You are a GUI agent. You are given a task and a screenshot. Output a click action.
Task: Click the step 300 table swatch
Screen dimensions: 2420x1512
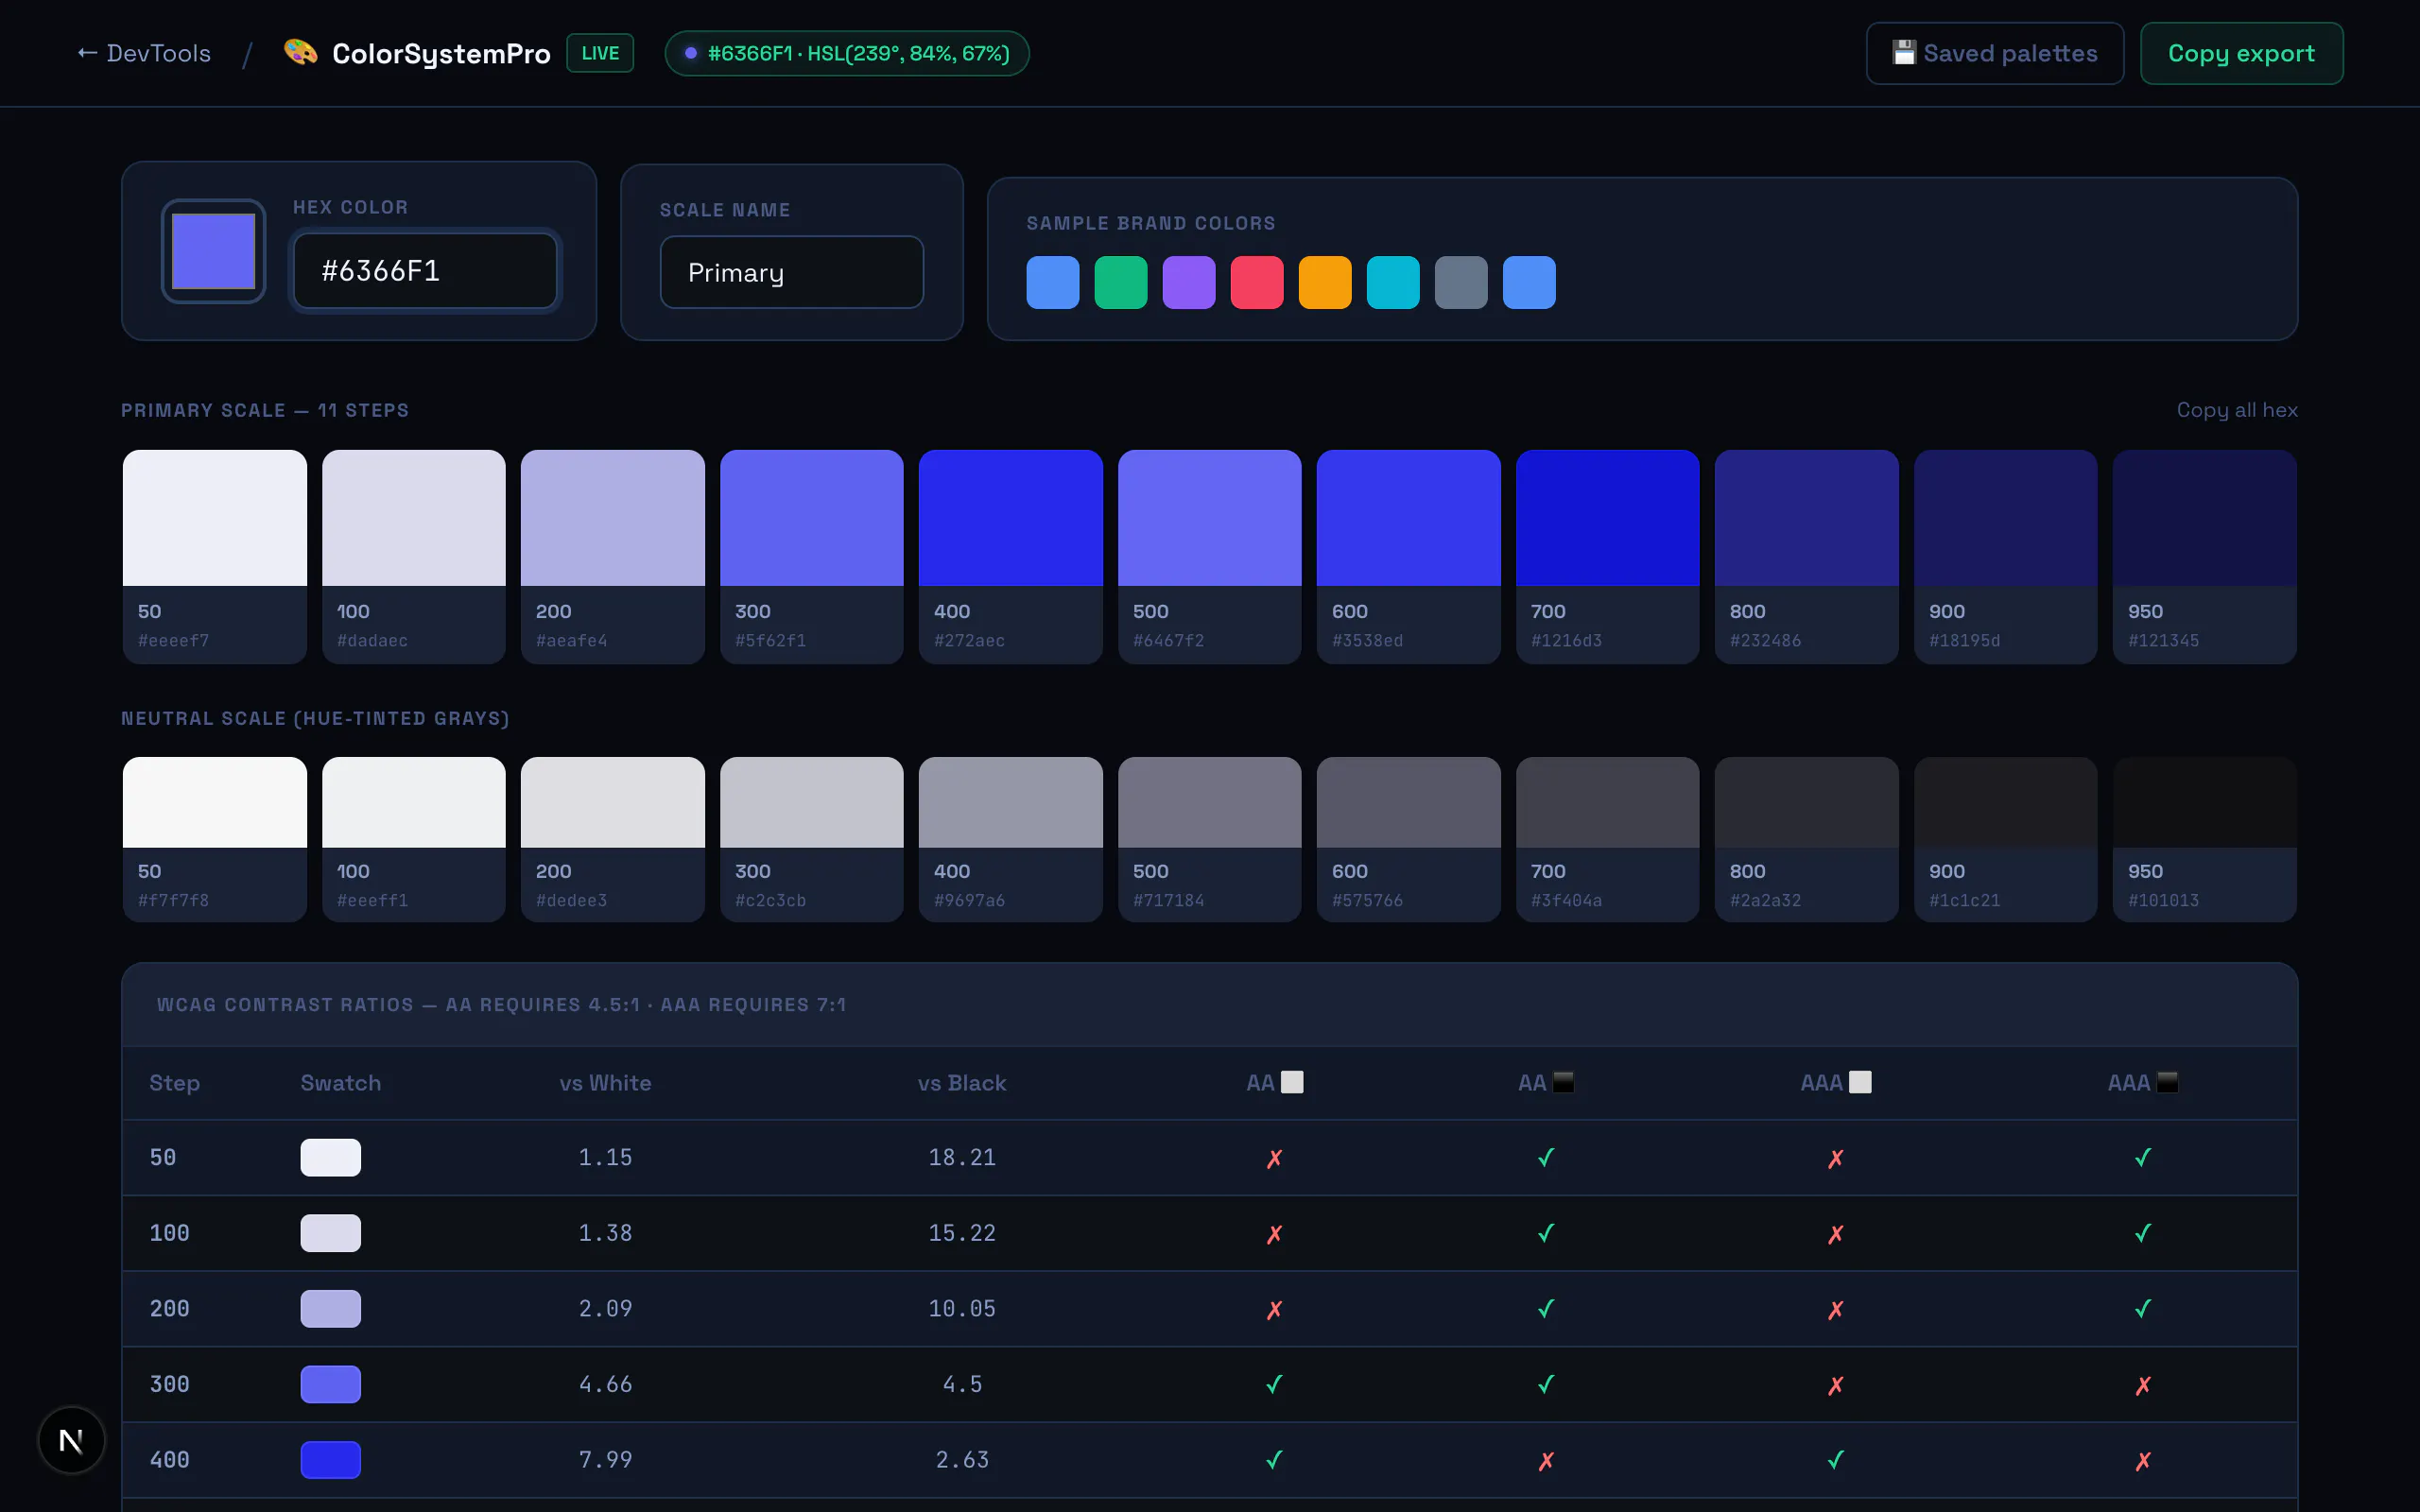click(x=331, y=1384)
